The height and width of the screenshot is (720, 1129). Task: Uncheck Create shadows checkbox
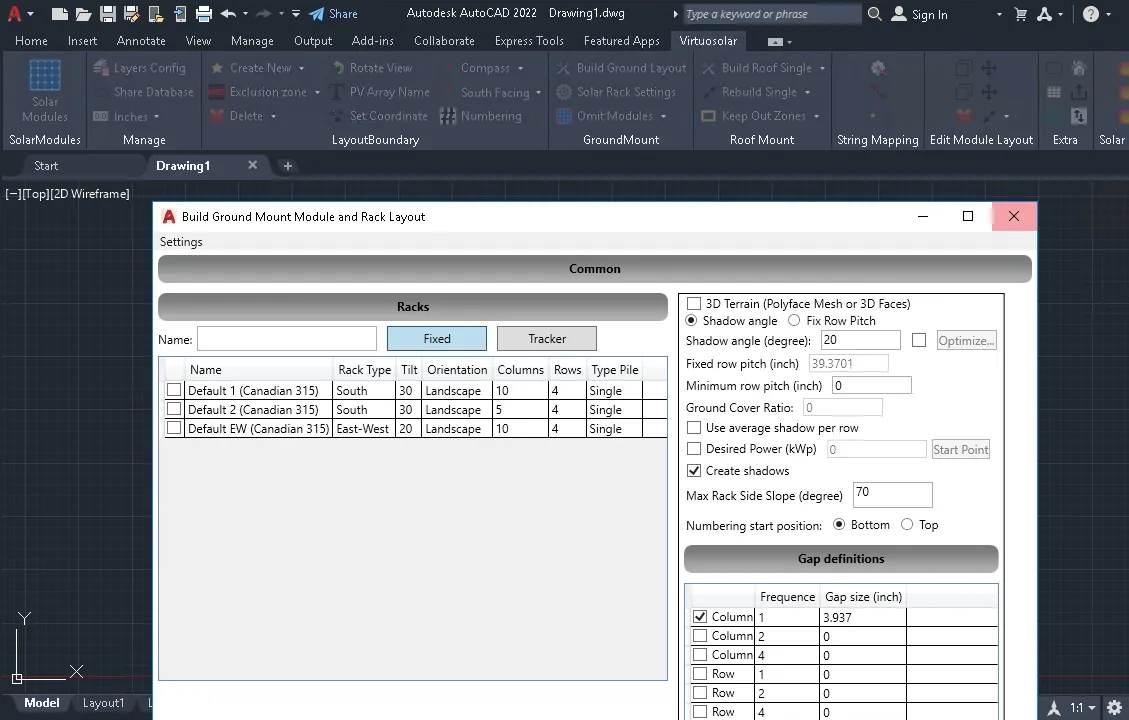[694, 470]
